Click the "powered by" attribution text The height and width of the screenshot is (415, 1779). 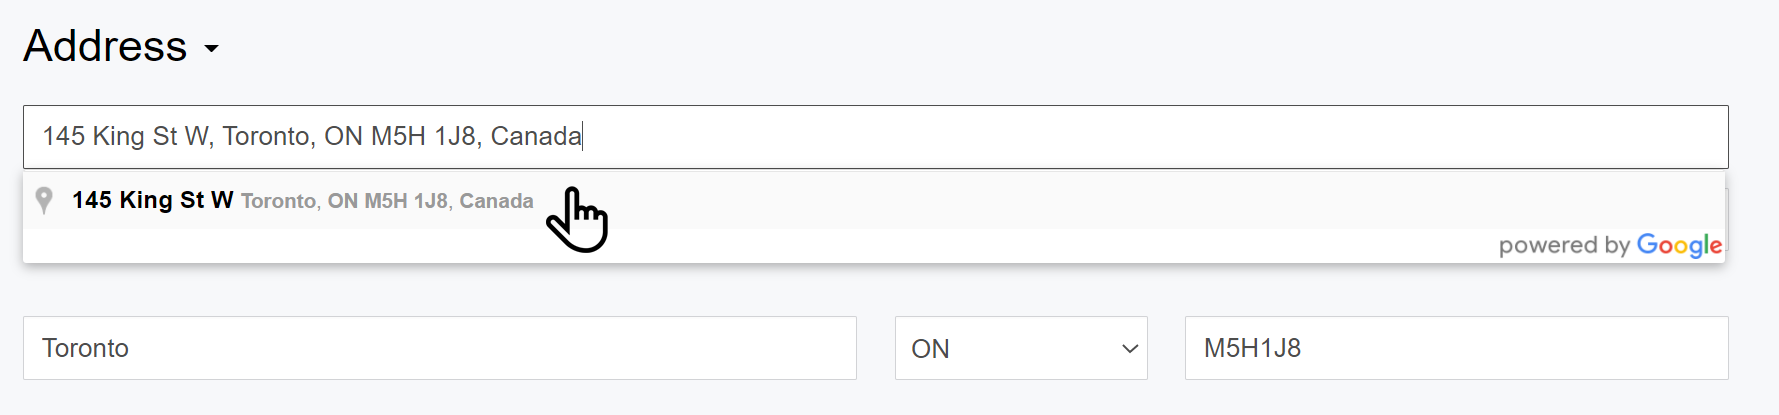1564,246
